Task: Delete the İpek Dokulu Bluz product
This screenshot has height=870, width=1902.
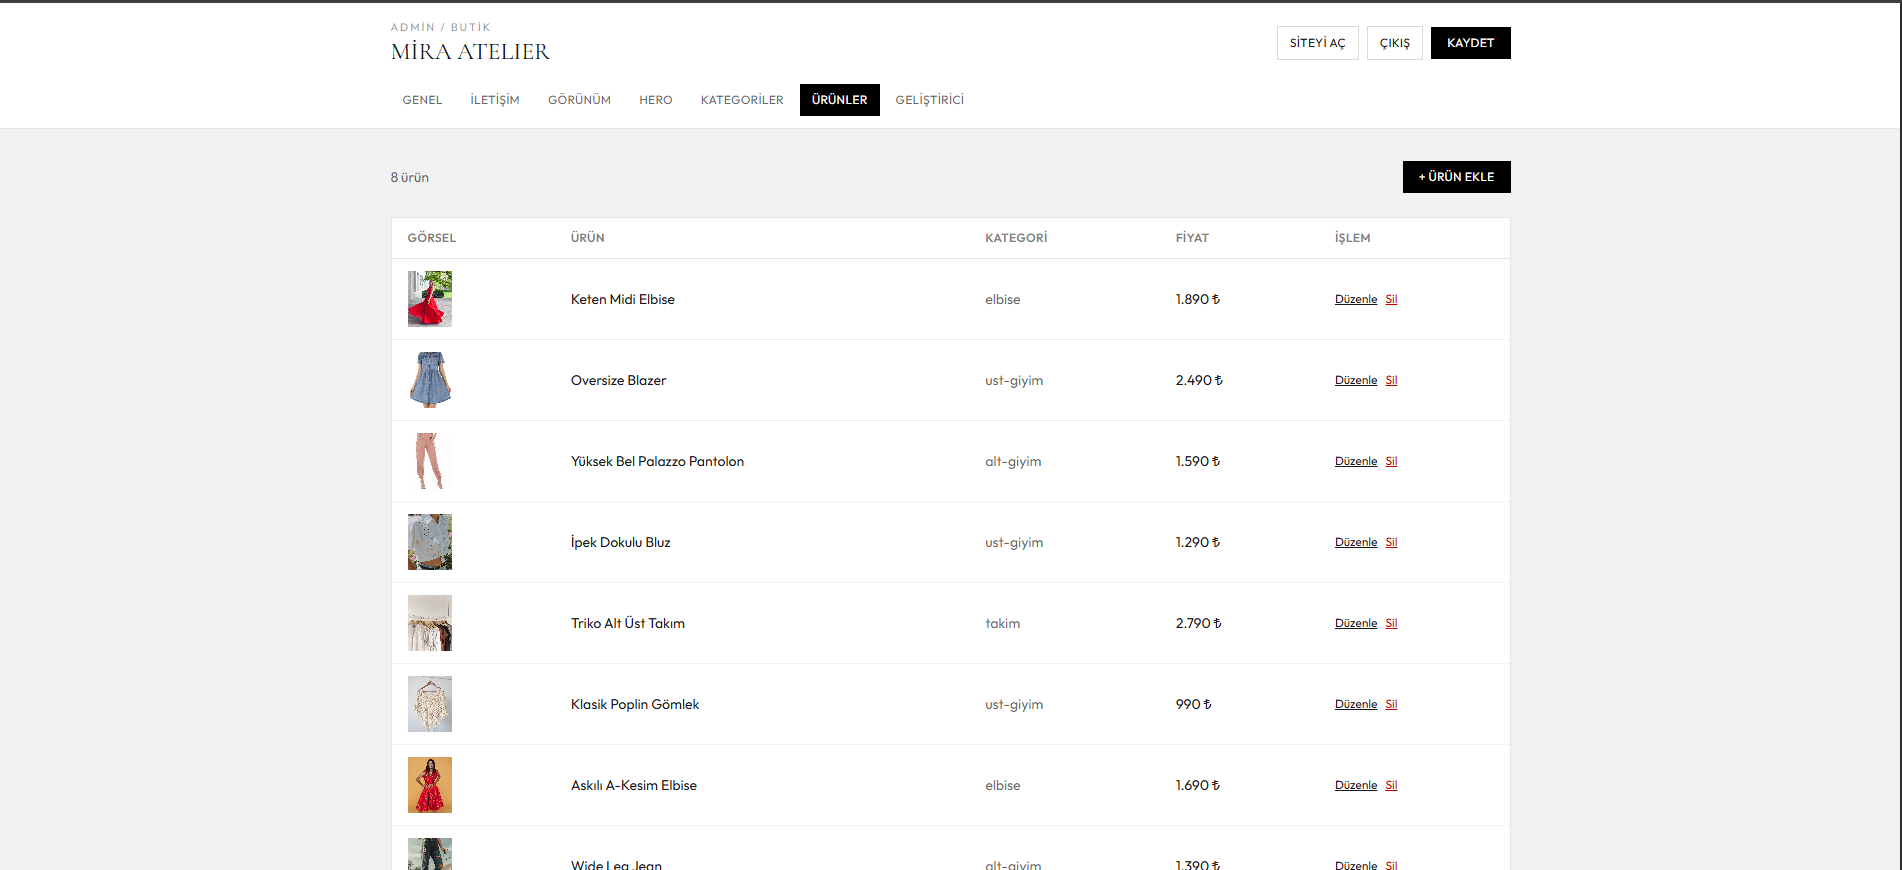Action: [x=1391, y=542]
